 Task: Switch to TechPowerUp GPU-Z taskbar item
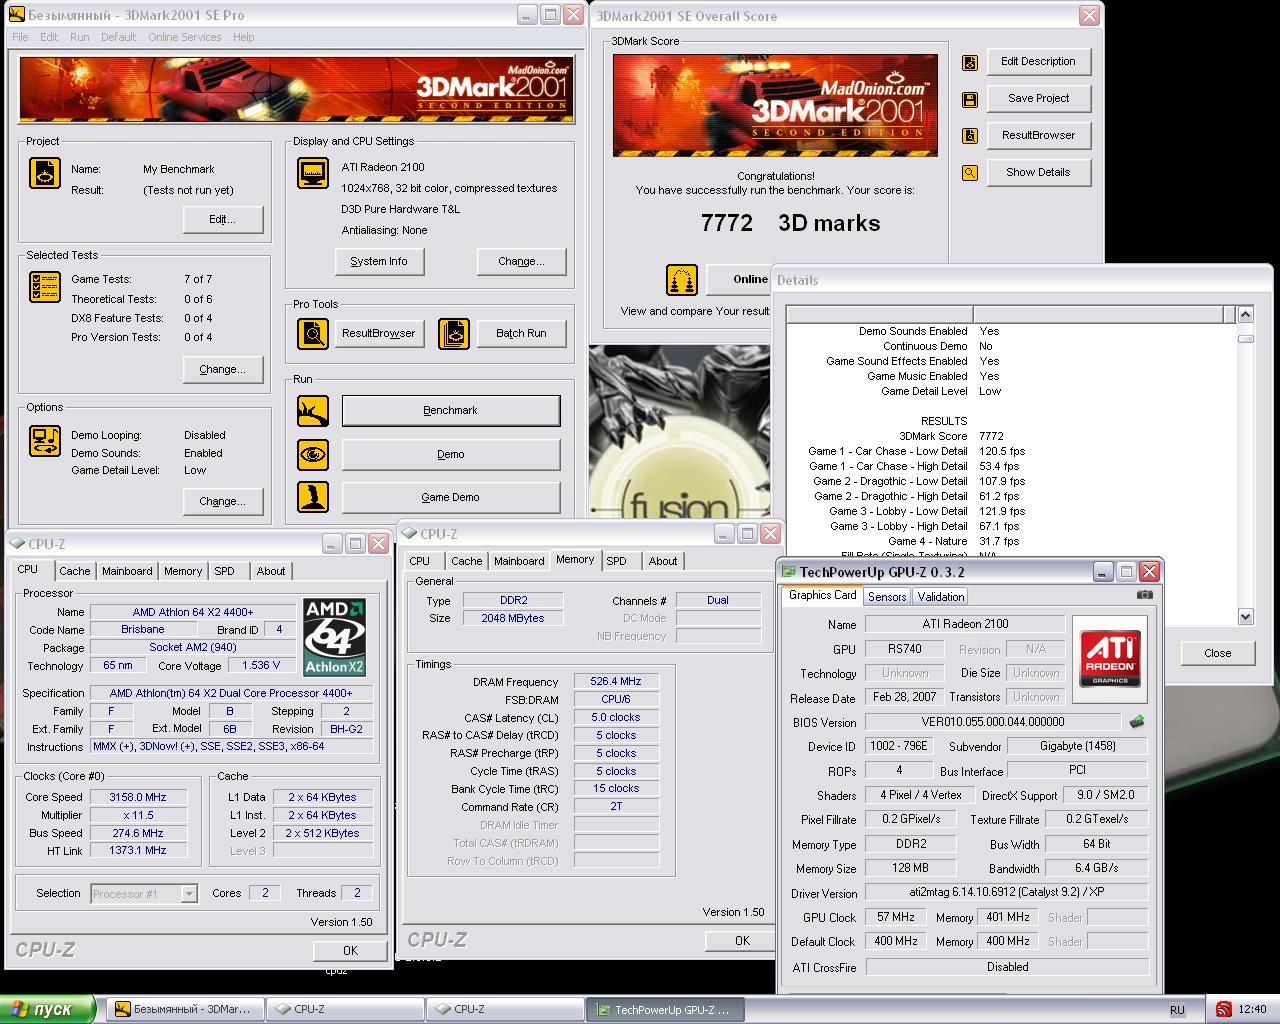664,1010
